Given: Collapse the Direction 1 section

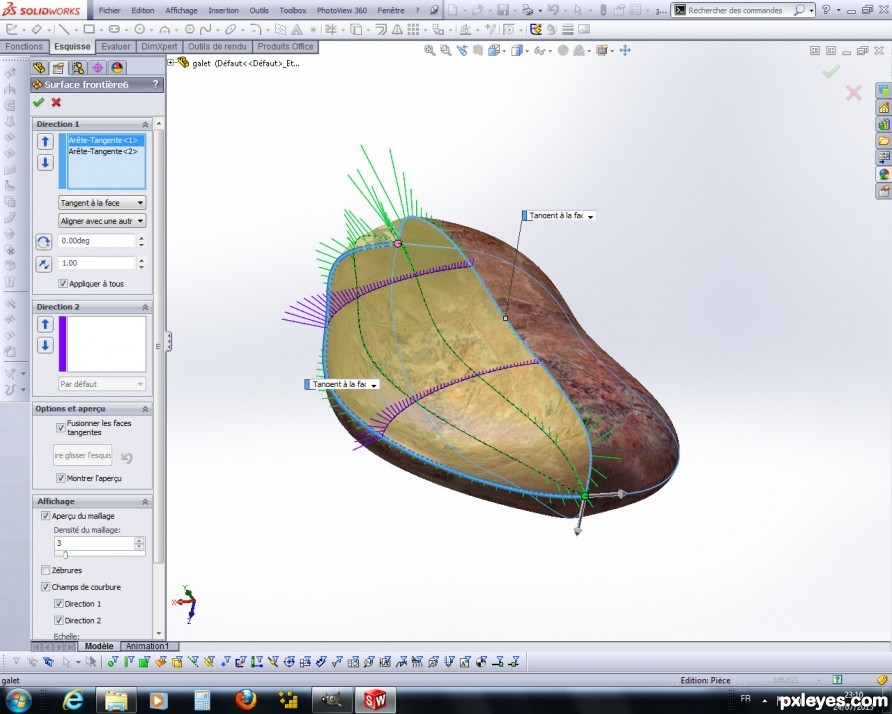Looking at the screenshot, I should coord(145,124).
